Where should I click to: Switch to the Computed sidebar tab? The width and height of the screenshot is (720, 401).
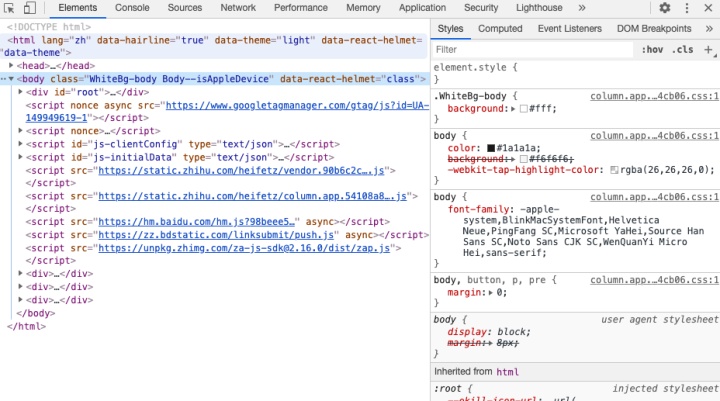coord(500,28)
